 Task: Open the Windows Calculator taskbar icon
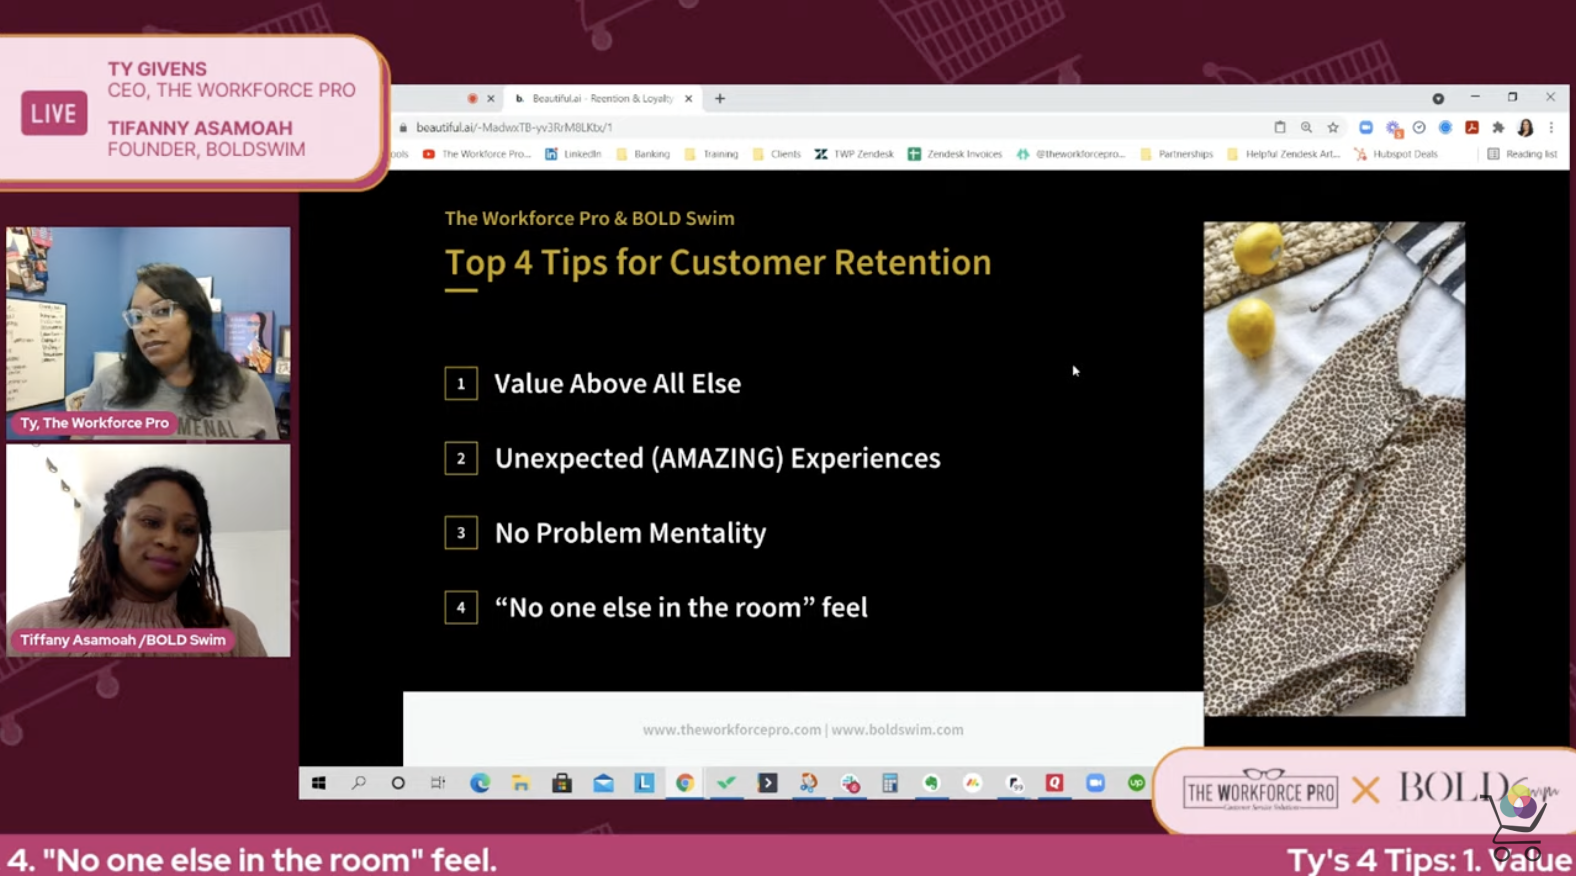pos(890,783)
